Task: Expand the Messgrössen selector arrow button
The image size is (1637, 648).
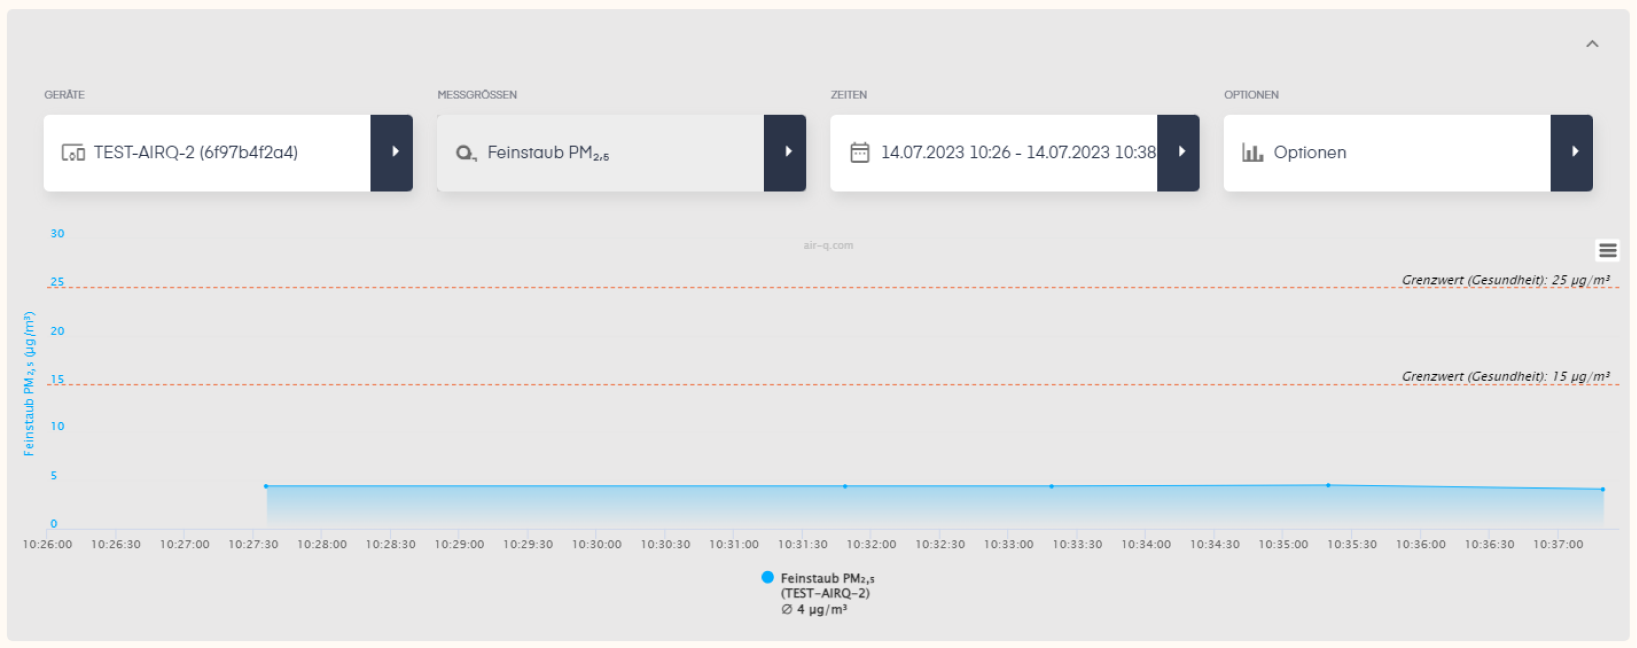Action: tap(785, 153)
